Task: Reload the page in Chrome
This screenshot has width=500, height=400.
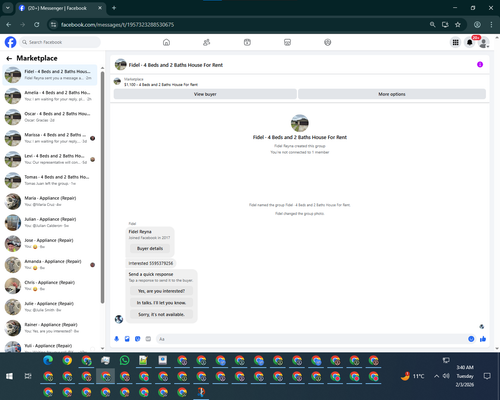Action: pos(37,25)
